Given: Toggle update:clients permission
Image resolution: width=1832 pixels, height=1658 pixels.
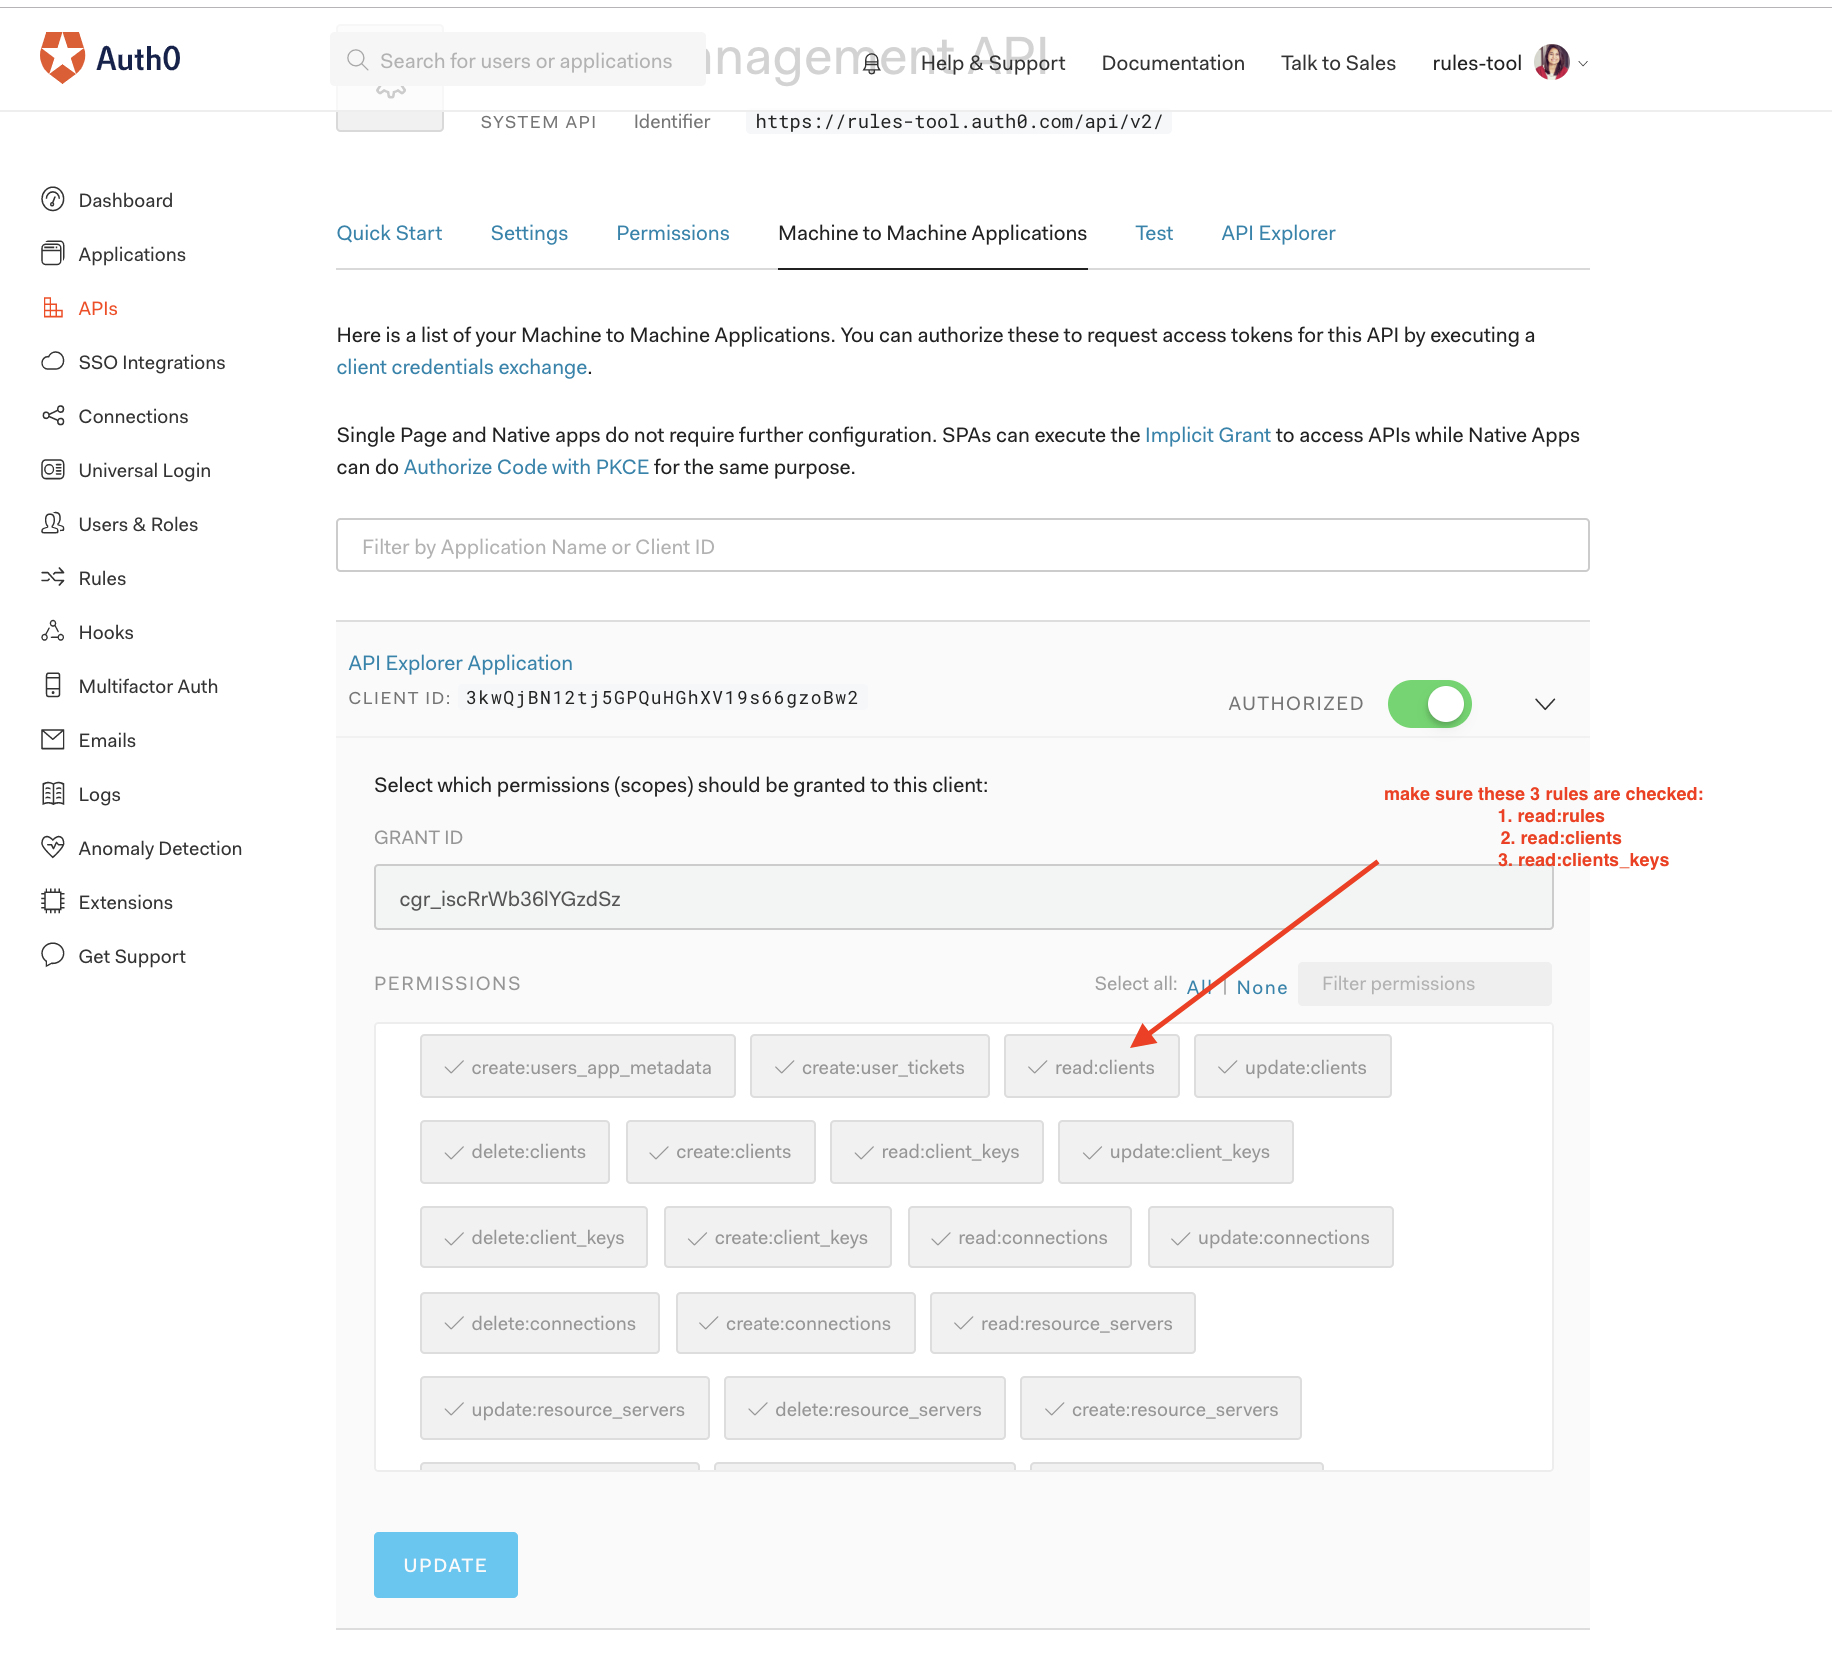Looking at the screenshot, I should click(1293, 1067).
